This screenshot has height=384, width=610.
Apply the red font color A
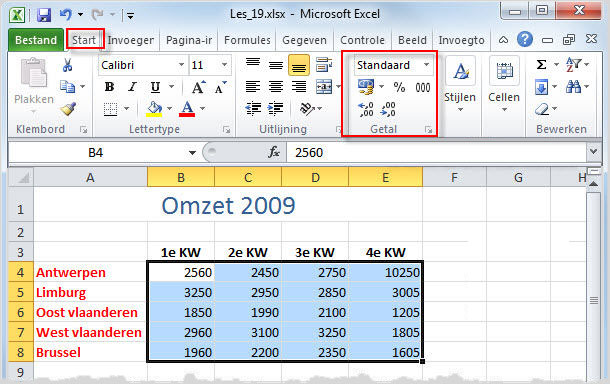click(187, 109)
